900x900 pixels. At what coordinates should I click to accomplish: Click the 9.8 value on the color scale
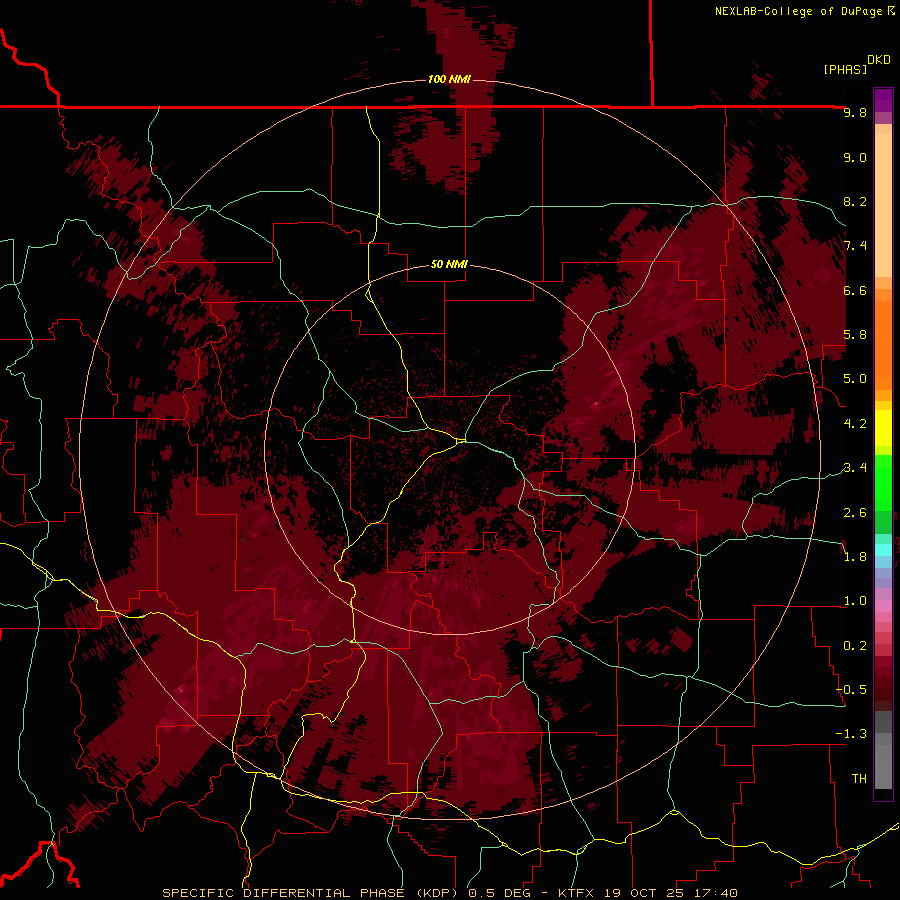[x=855, y=113]
